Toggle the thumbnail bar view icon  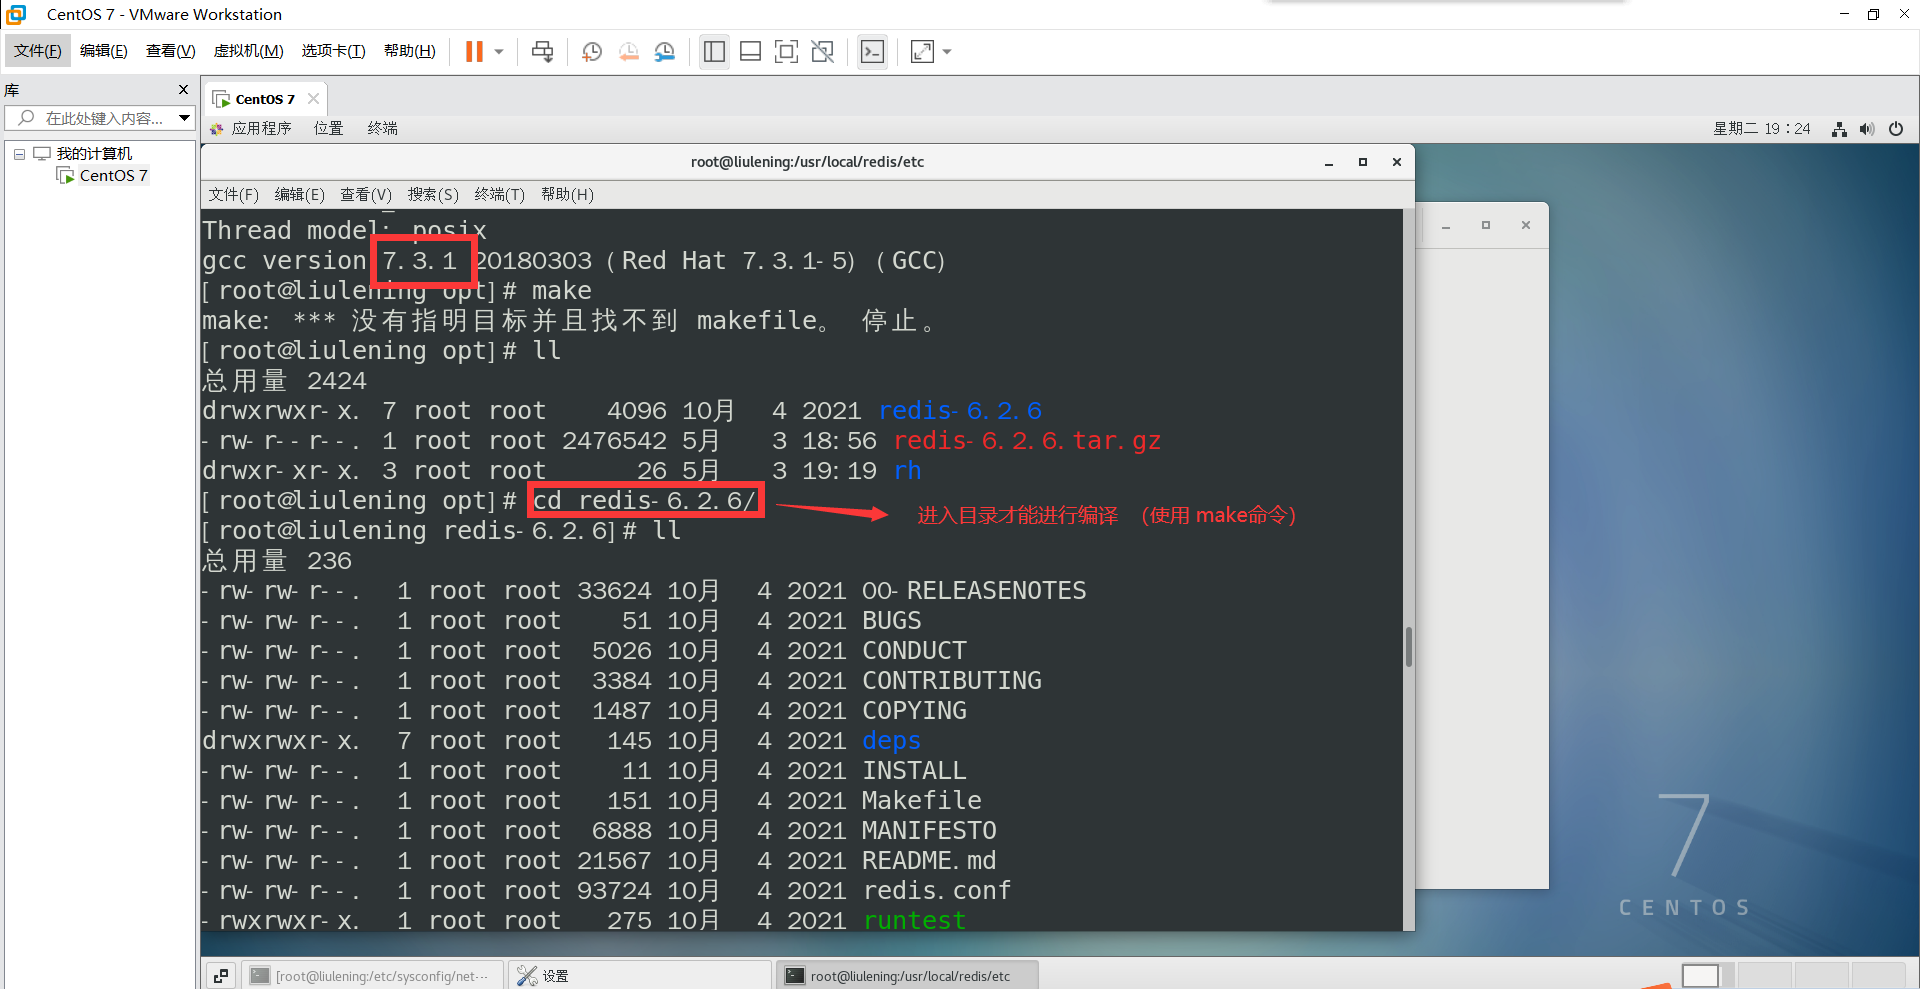coord(750,51)
